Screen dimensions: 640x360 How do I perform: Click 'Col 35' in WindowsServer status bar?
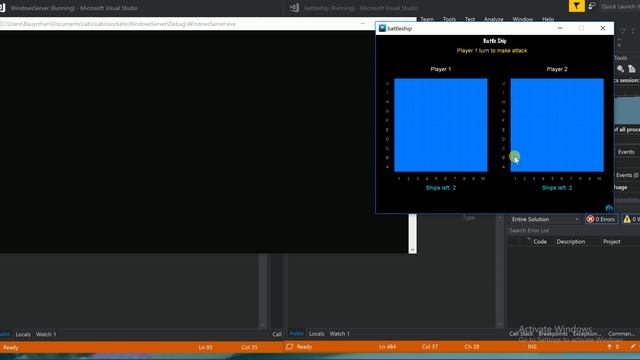(249, 347)
